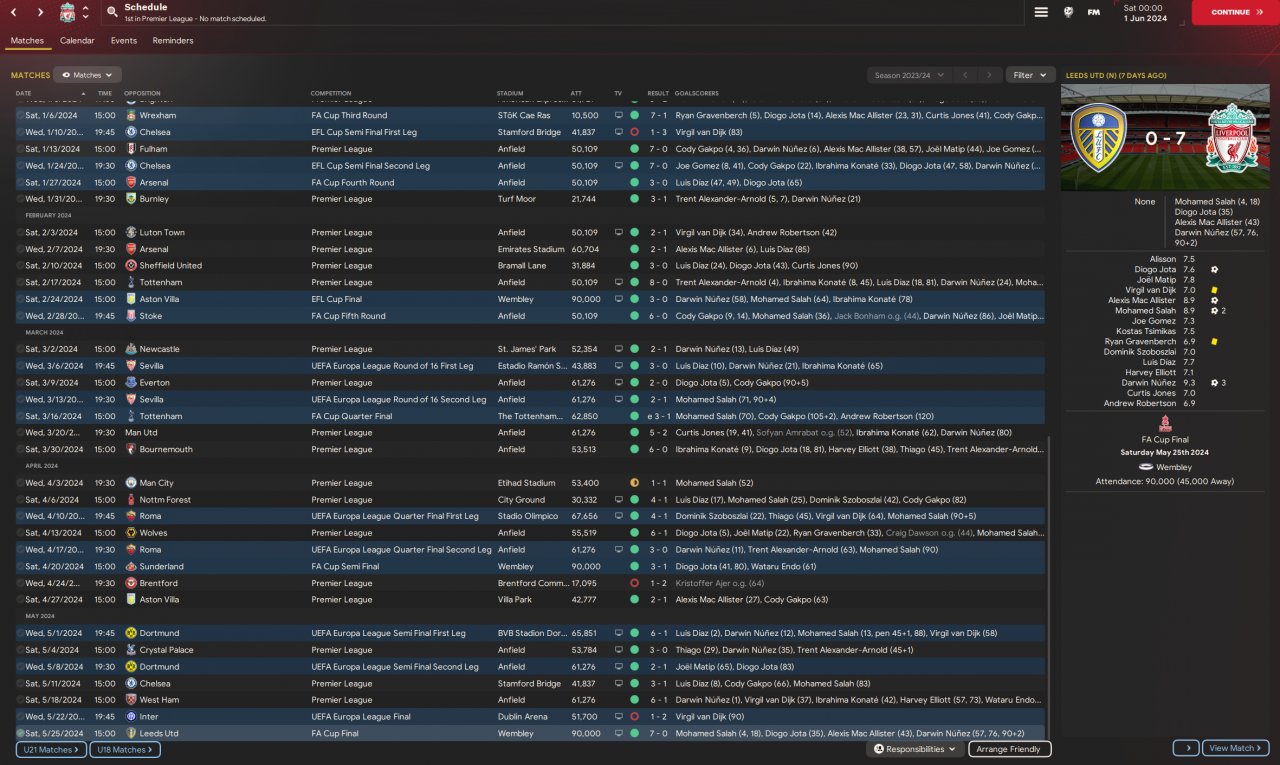Click the magnifying glass search icon
The height and width of the screenshot is (765, 1280).
[x=112, y=12]
